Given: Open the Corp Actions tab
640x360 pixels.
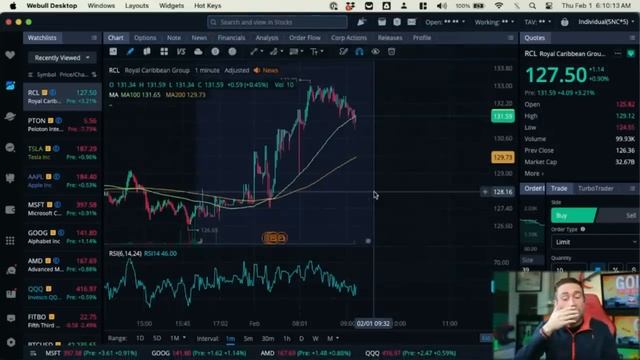Looking at the screenshot, I should (349, 38).
